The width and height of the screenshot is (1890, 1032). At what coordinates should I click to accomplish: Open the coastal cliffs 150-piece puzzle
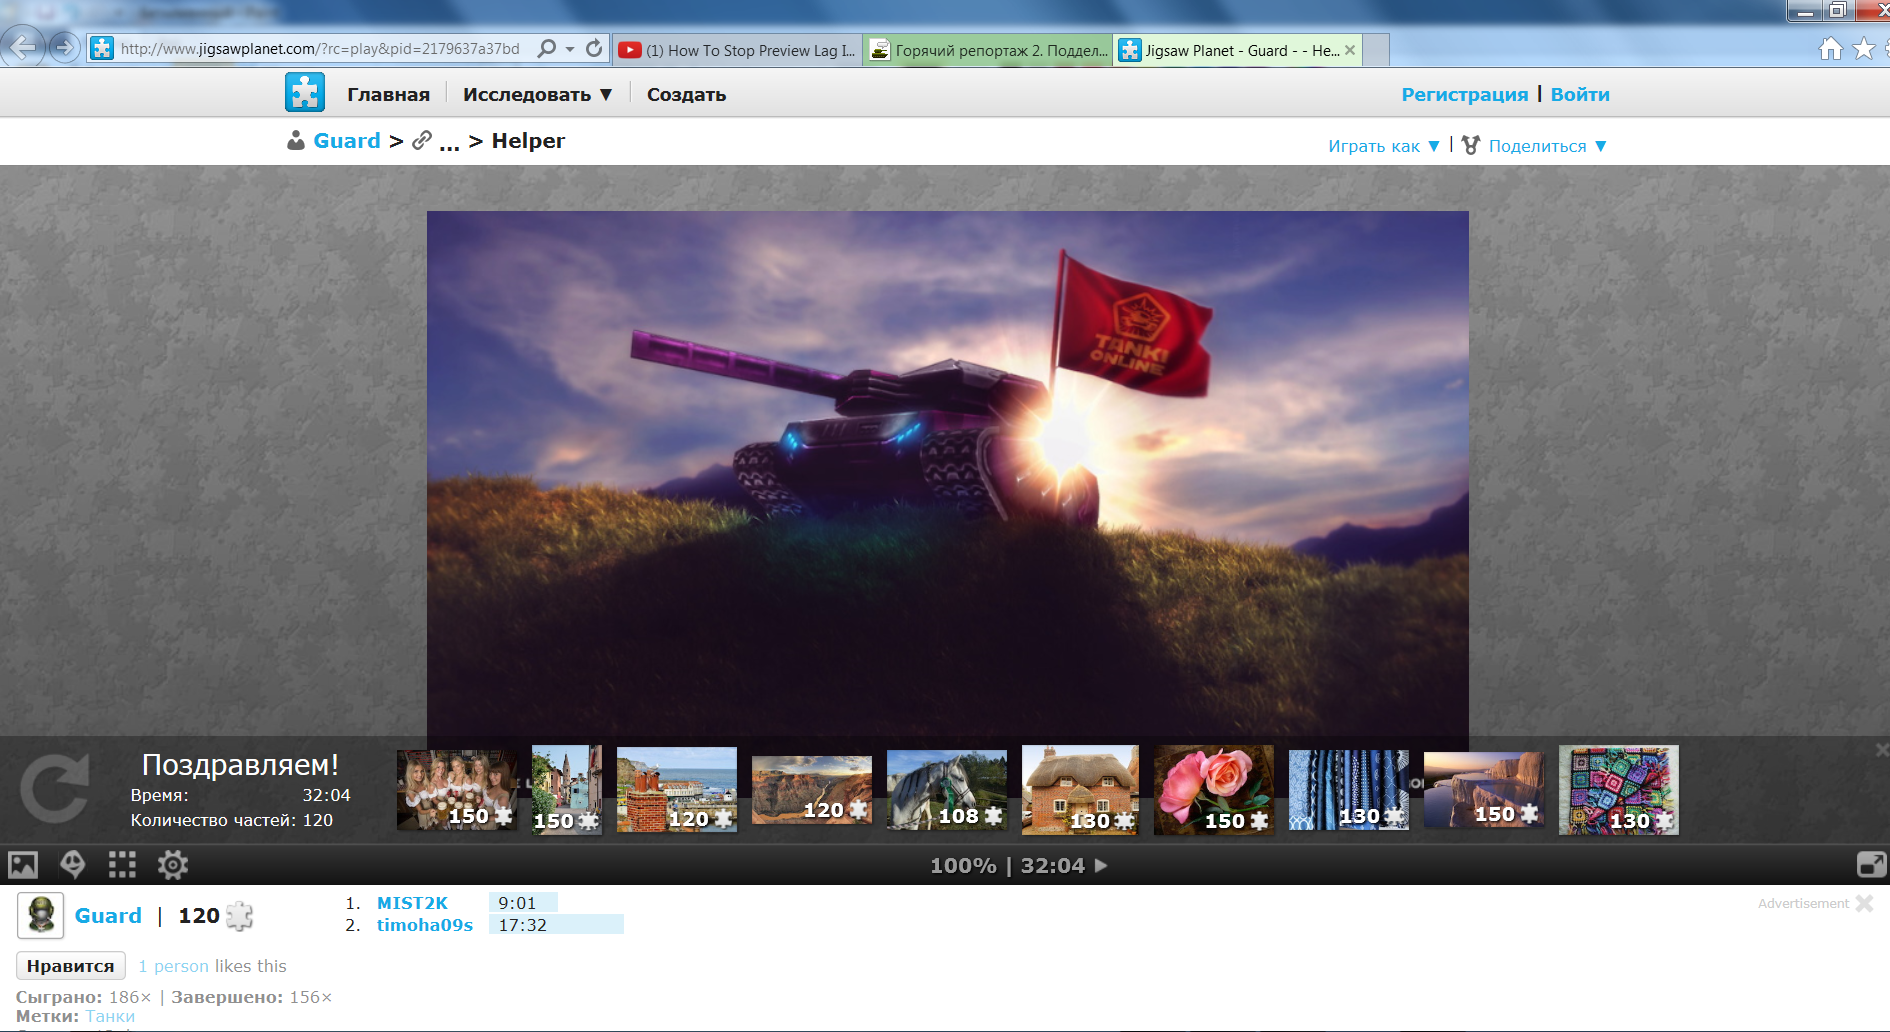(1484, 790)
